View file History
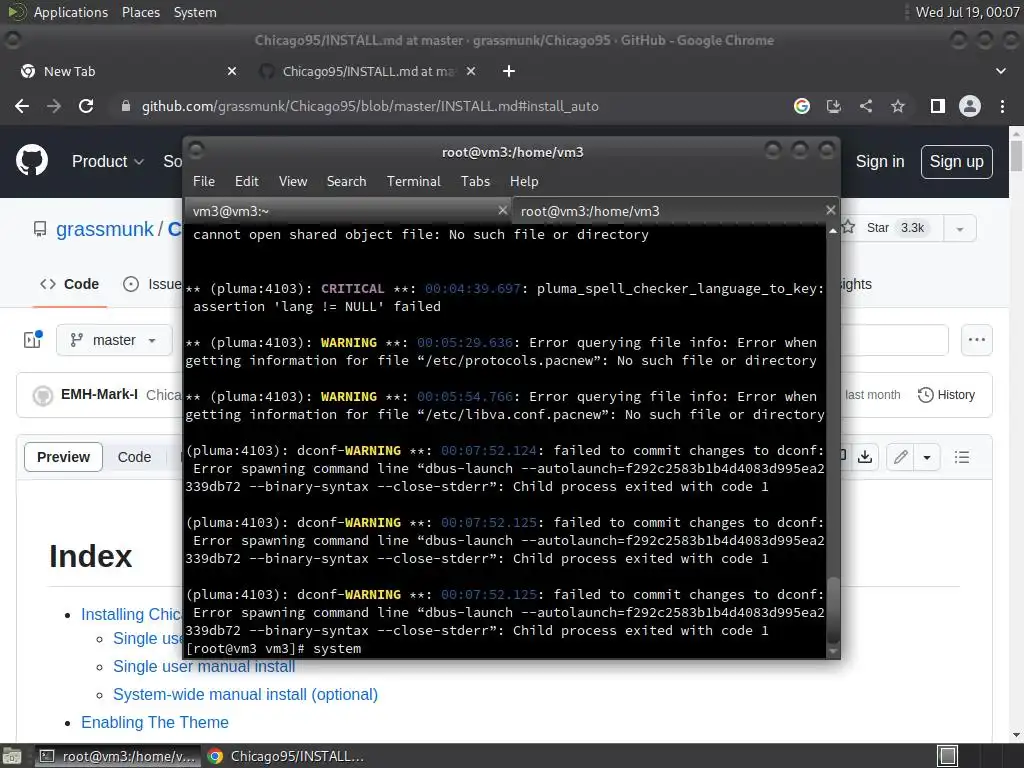Image resolution: width=1024 pixels, height=768 pixels. coord(946,395)
